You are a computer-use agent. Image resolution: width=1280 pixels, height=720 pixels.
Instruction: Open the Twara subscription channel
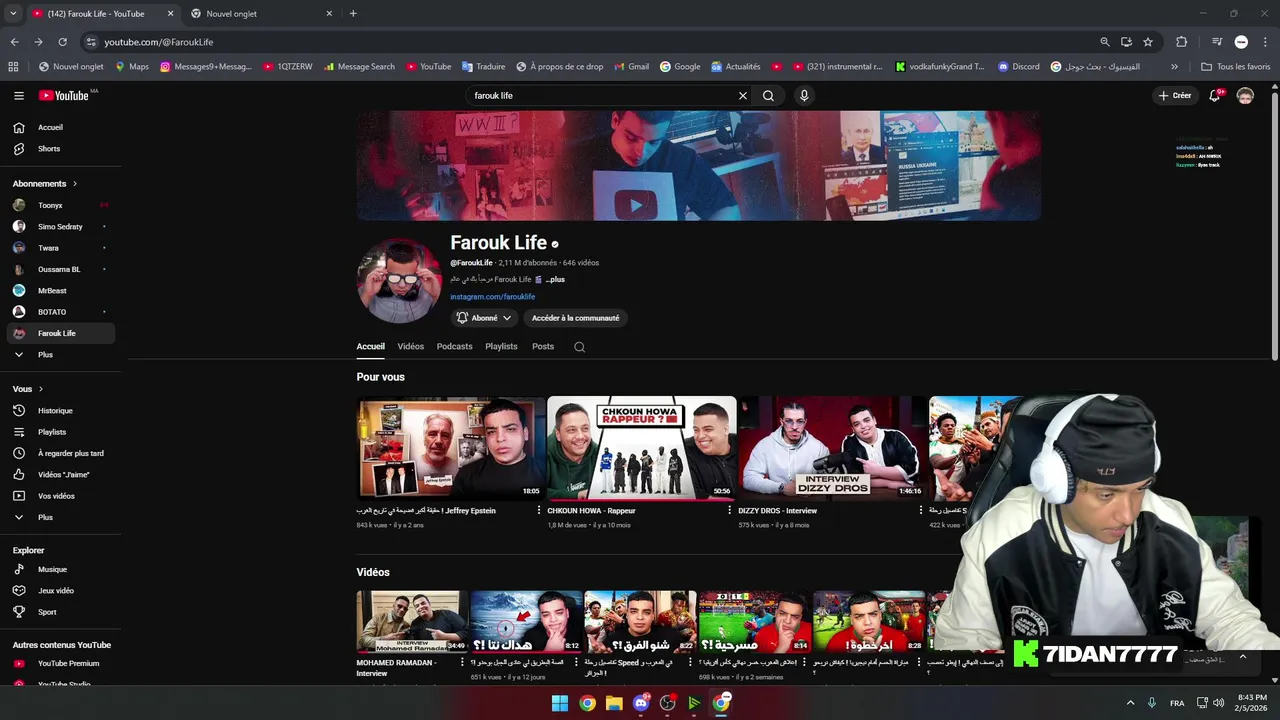tap(60, 248)
